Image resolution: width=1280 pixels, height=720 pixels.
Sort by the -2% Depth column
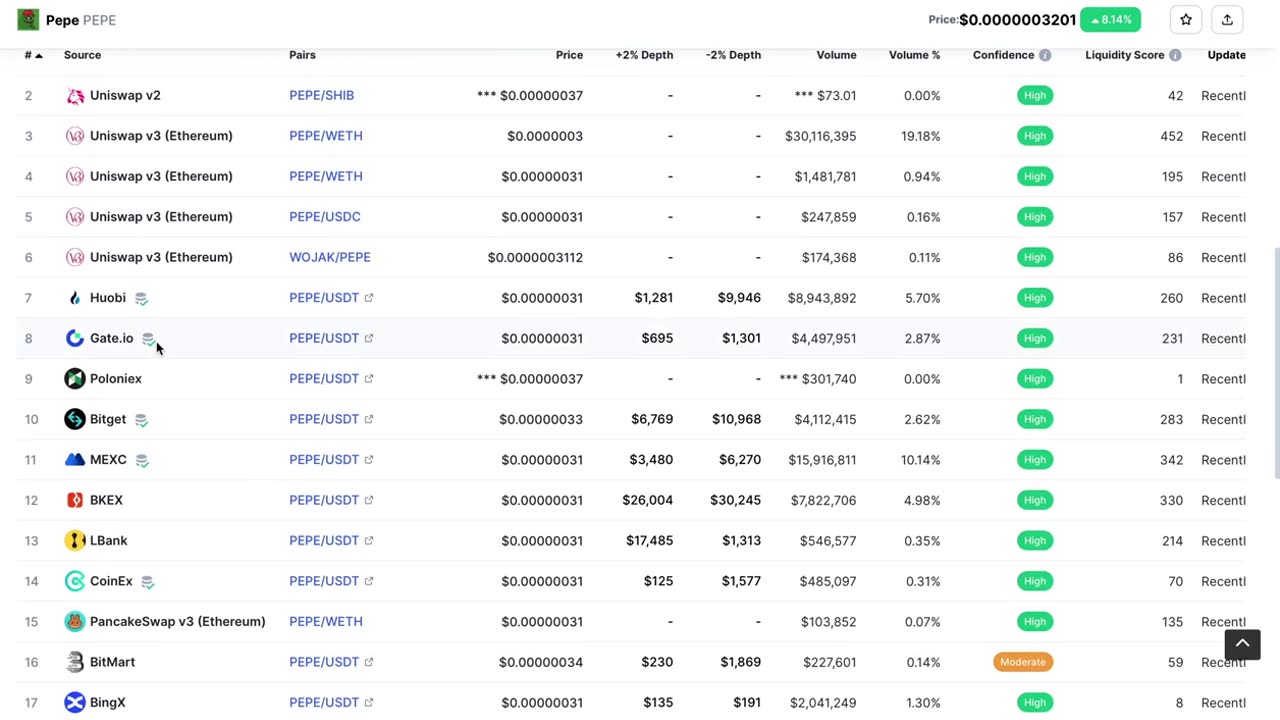point(733,55)
